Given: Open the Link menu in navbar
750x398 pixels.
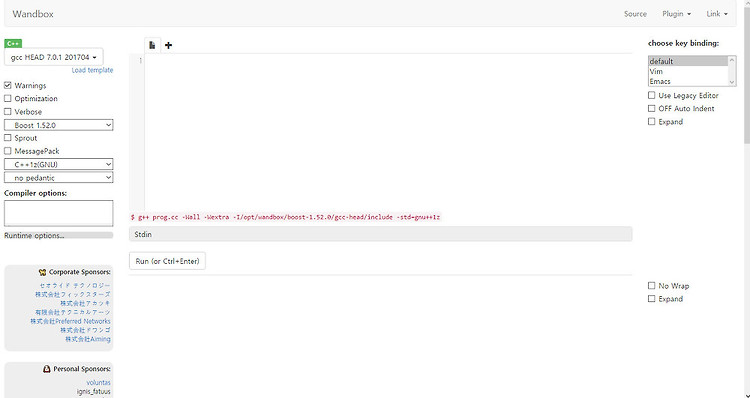Looking at the screenshot, I should point(717,14).
